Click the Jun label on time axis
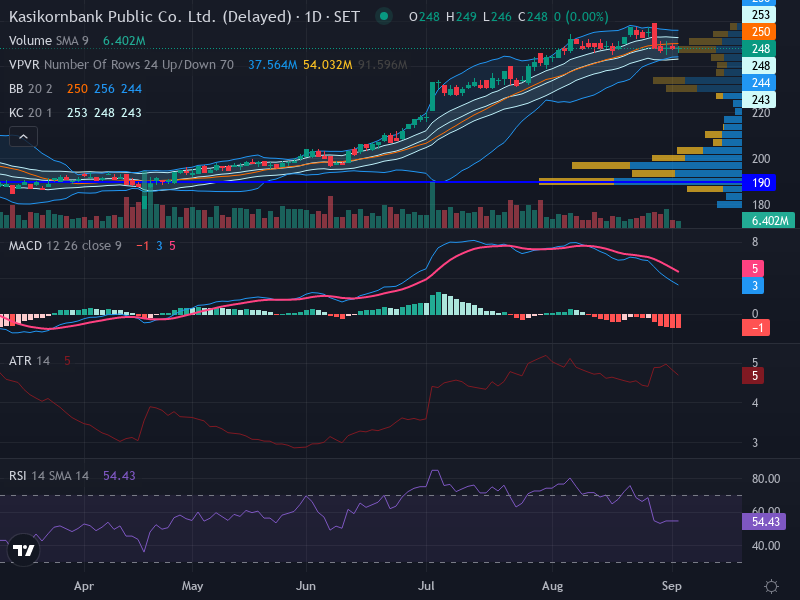This screenshot has width=800, height=600. coord(306,586)
